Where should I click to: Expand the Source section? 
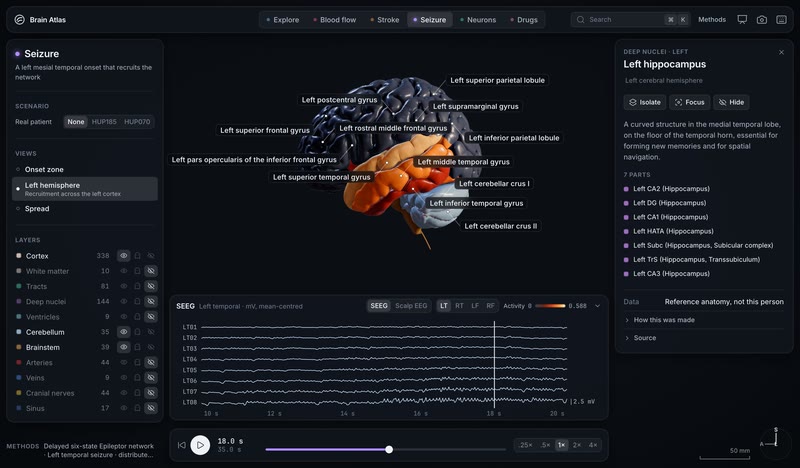tap(704, 338)
